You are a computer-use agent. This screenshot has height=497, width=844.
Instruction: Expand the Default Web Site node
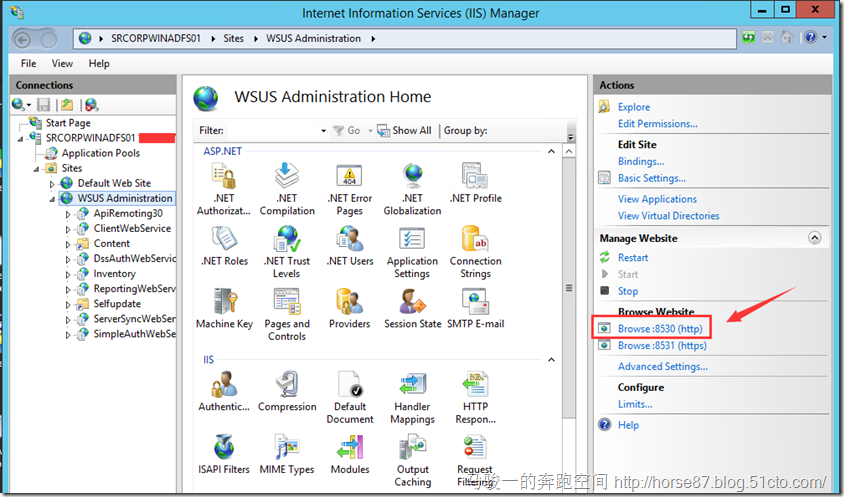coord(52,184)
